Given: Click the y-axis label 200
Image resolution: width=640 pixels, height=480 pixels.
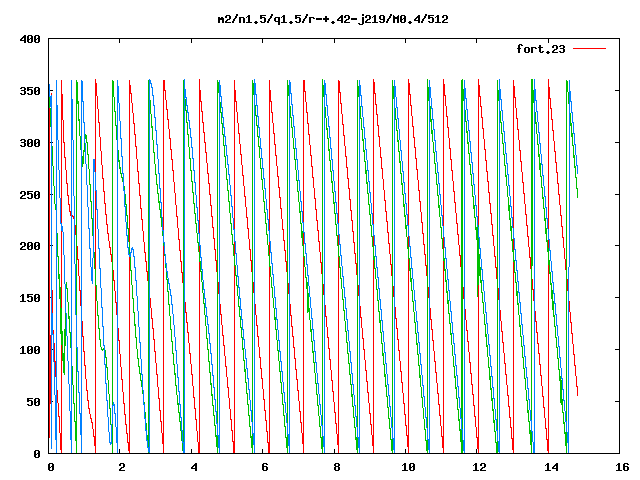Looking at the screenshot, I should coord(30,246).
